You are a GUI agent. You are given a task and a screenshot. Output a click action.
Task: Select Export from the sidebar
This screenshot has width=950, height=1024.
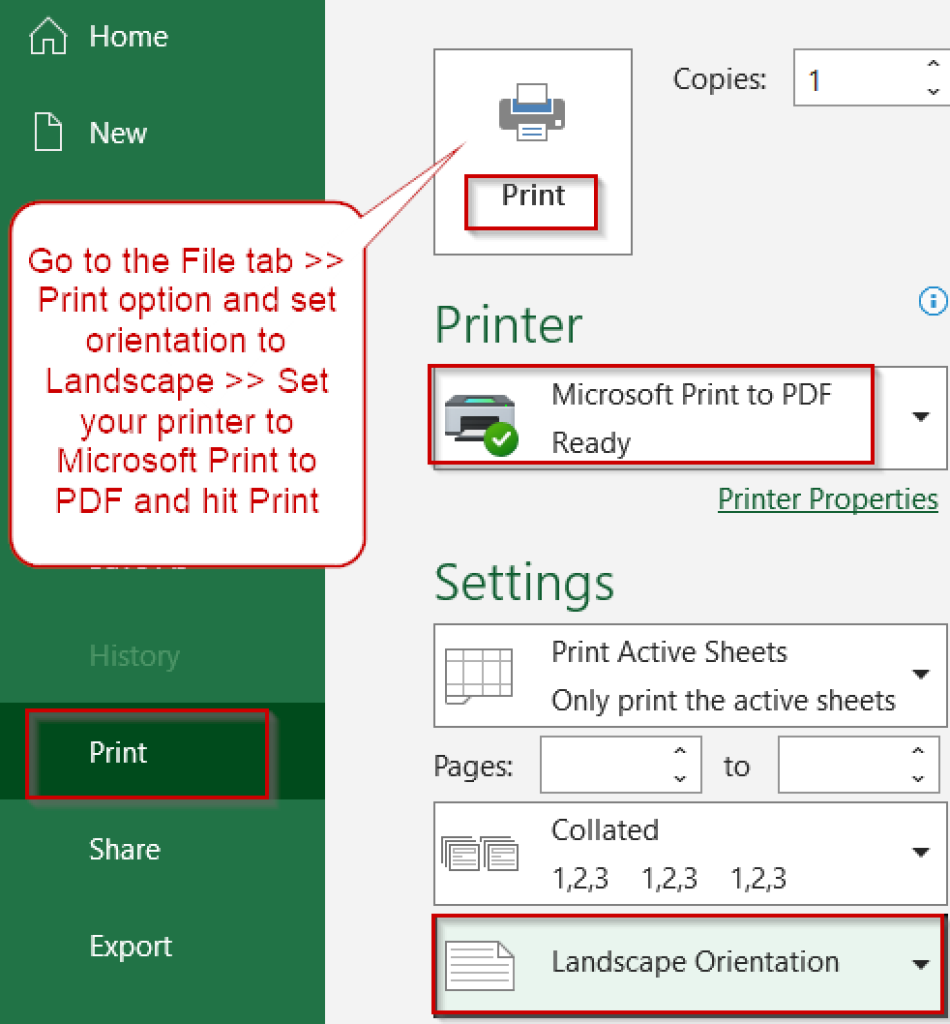pyautogui.click(x=130, y=945)
